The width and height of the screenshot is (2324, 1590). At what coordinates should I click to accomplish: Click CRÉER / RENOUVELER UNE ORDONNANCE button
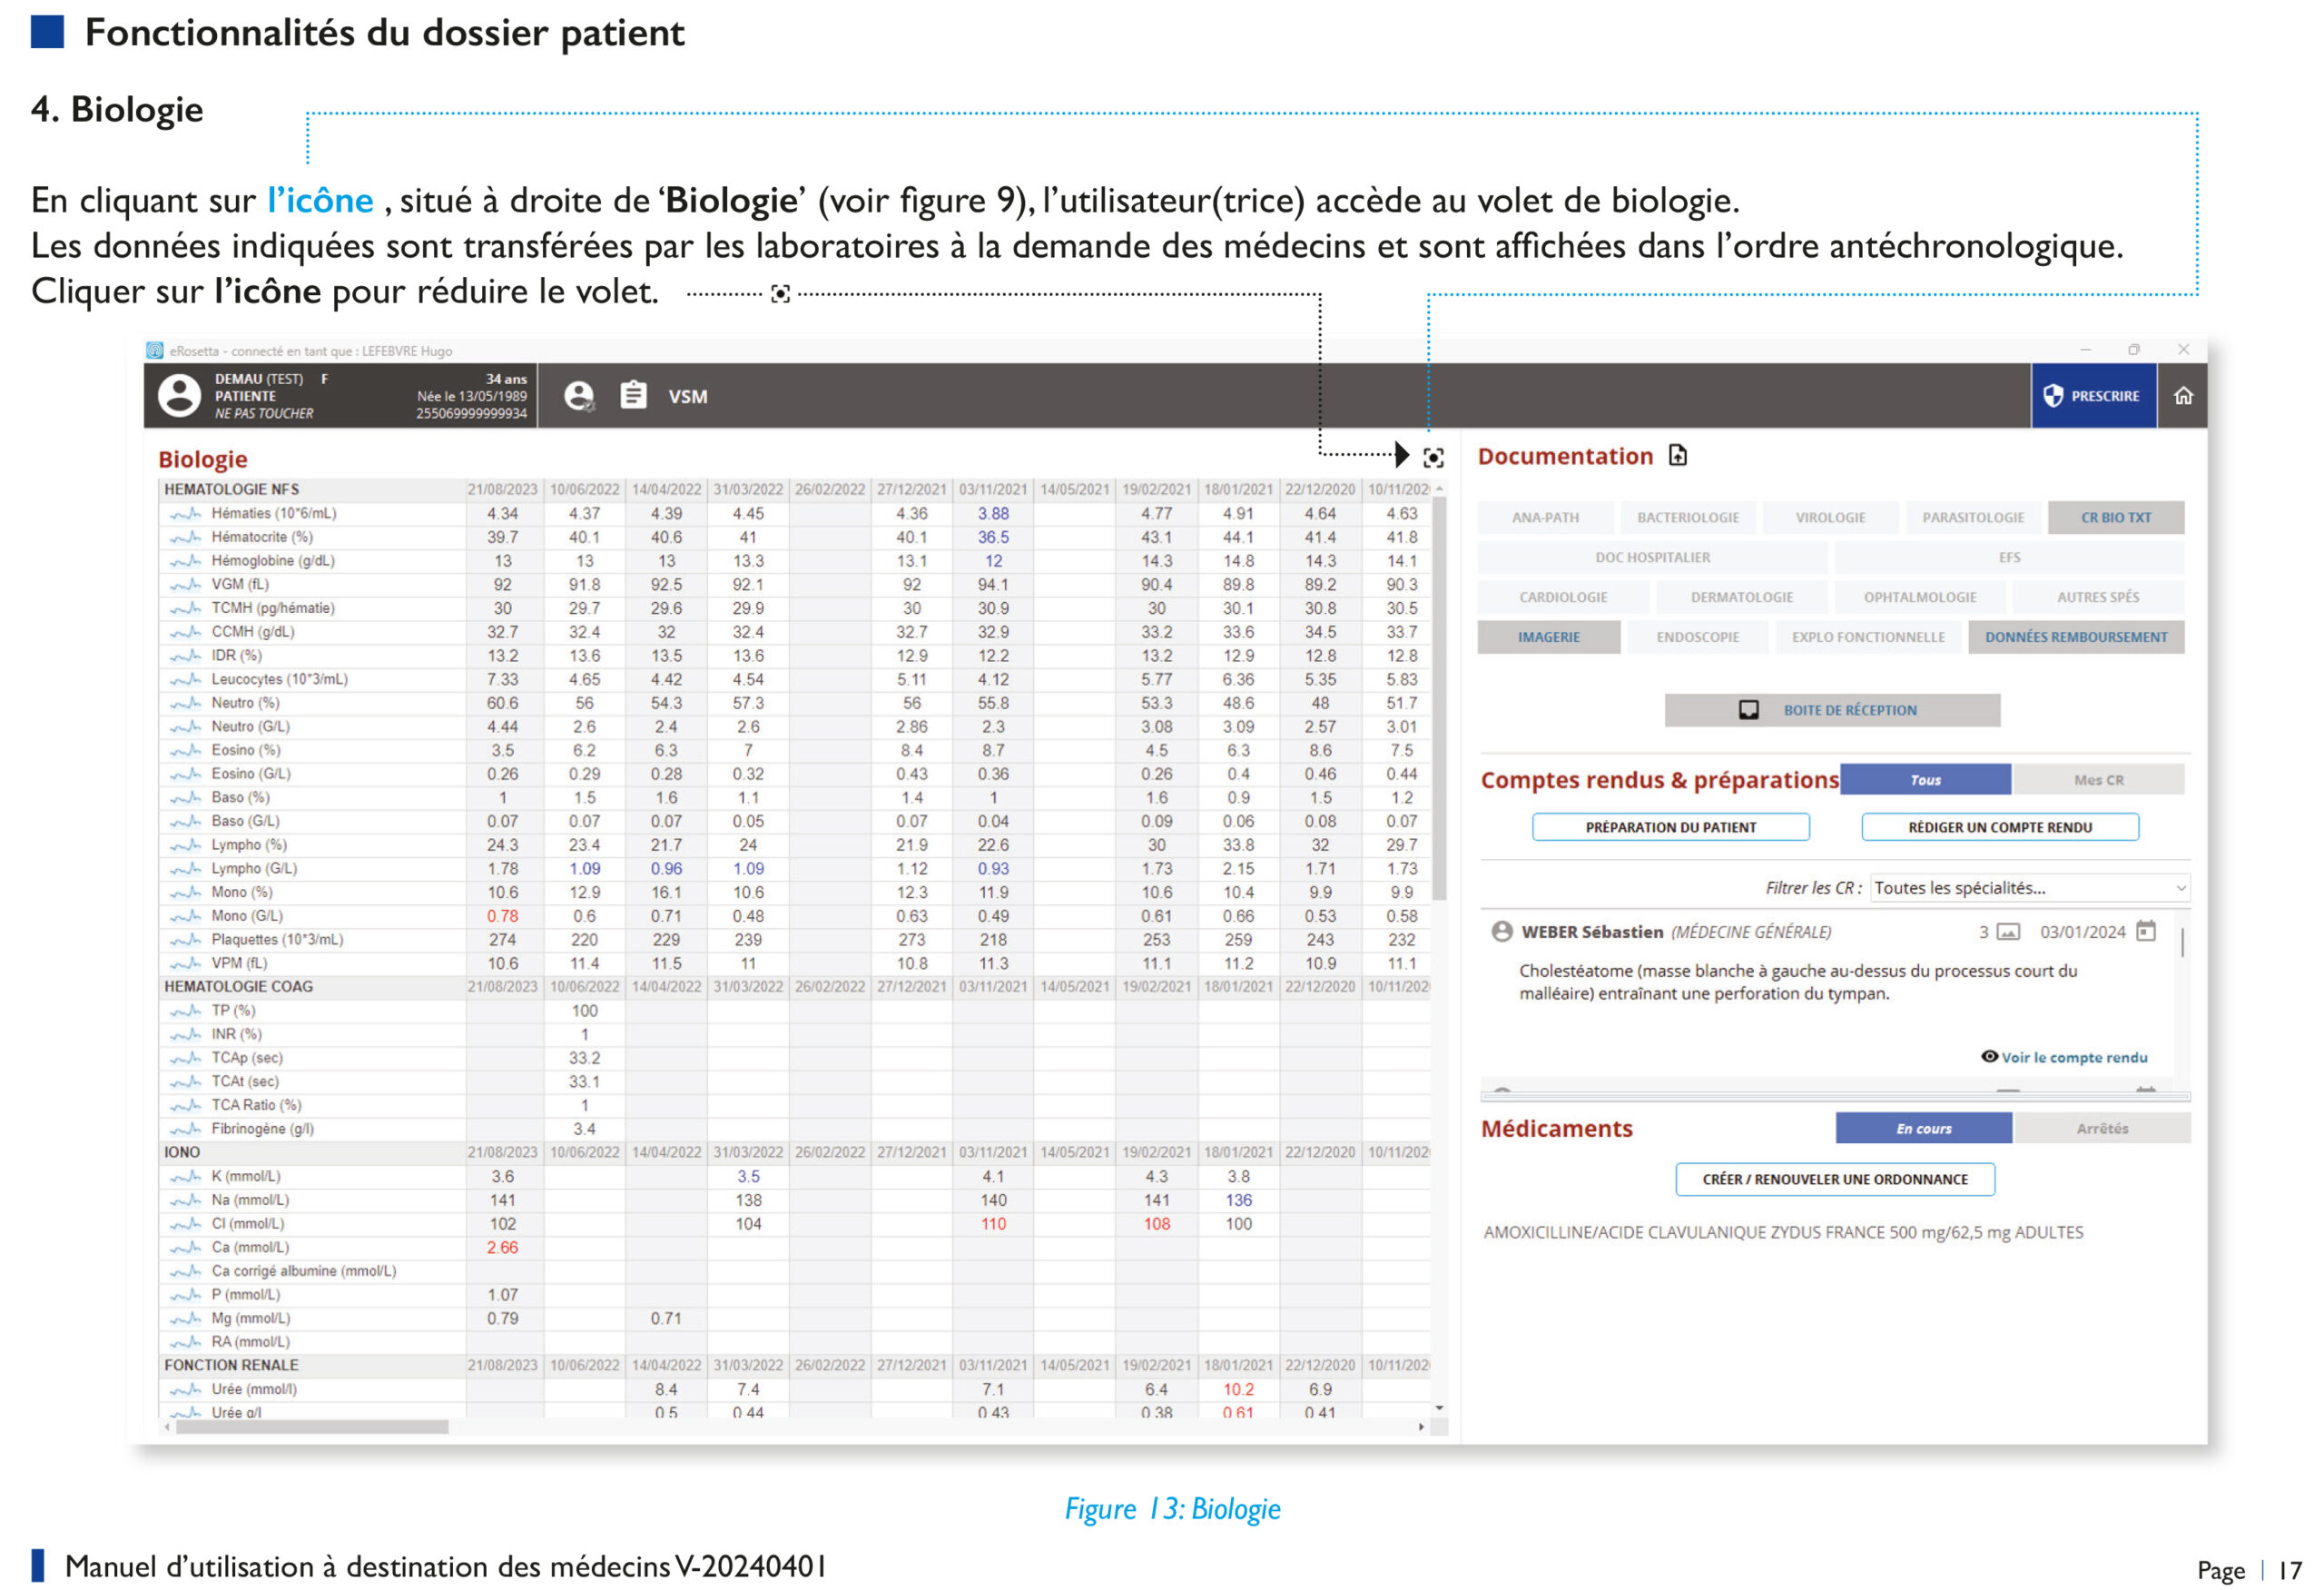[1834, 1179]
